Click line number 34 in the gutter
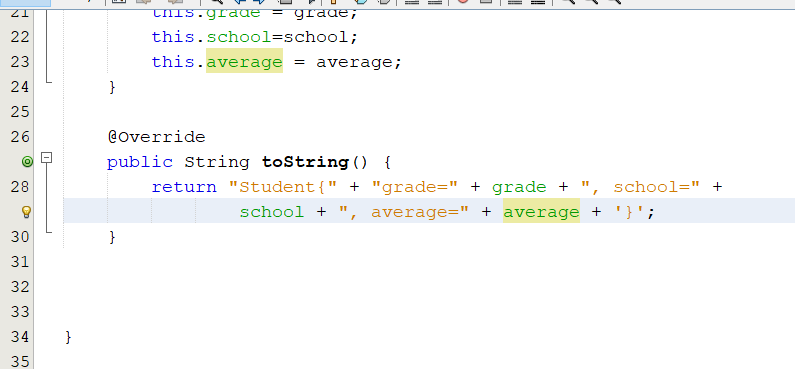 (20, 337)
